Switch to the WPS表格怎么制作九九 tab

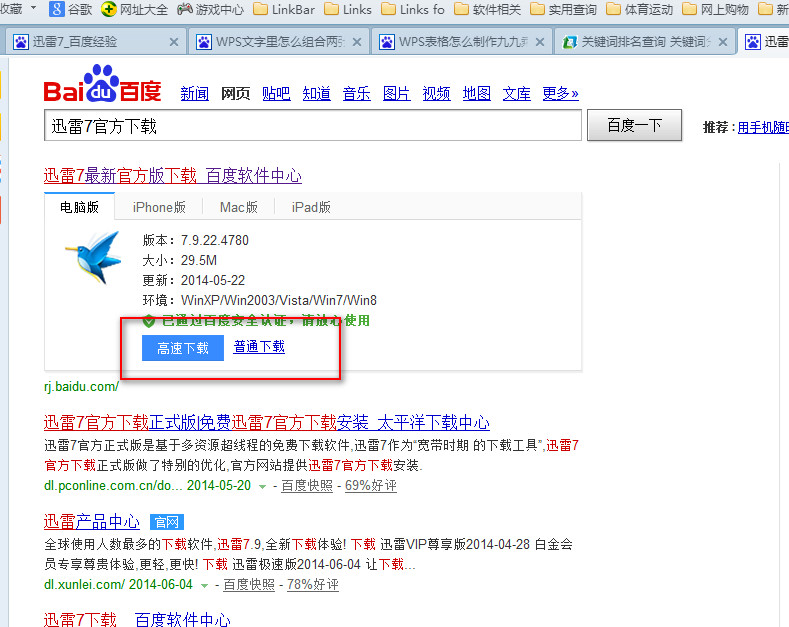461,41
